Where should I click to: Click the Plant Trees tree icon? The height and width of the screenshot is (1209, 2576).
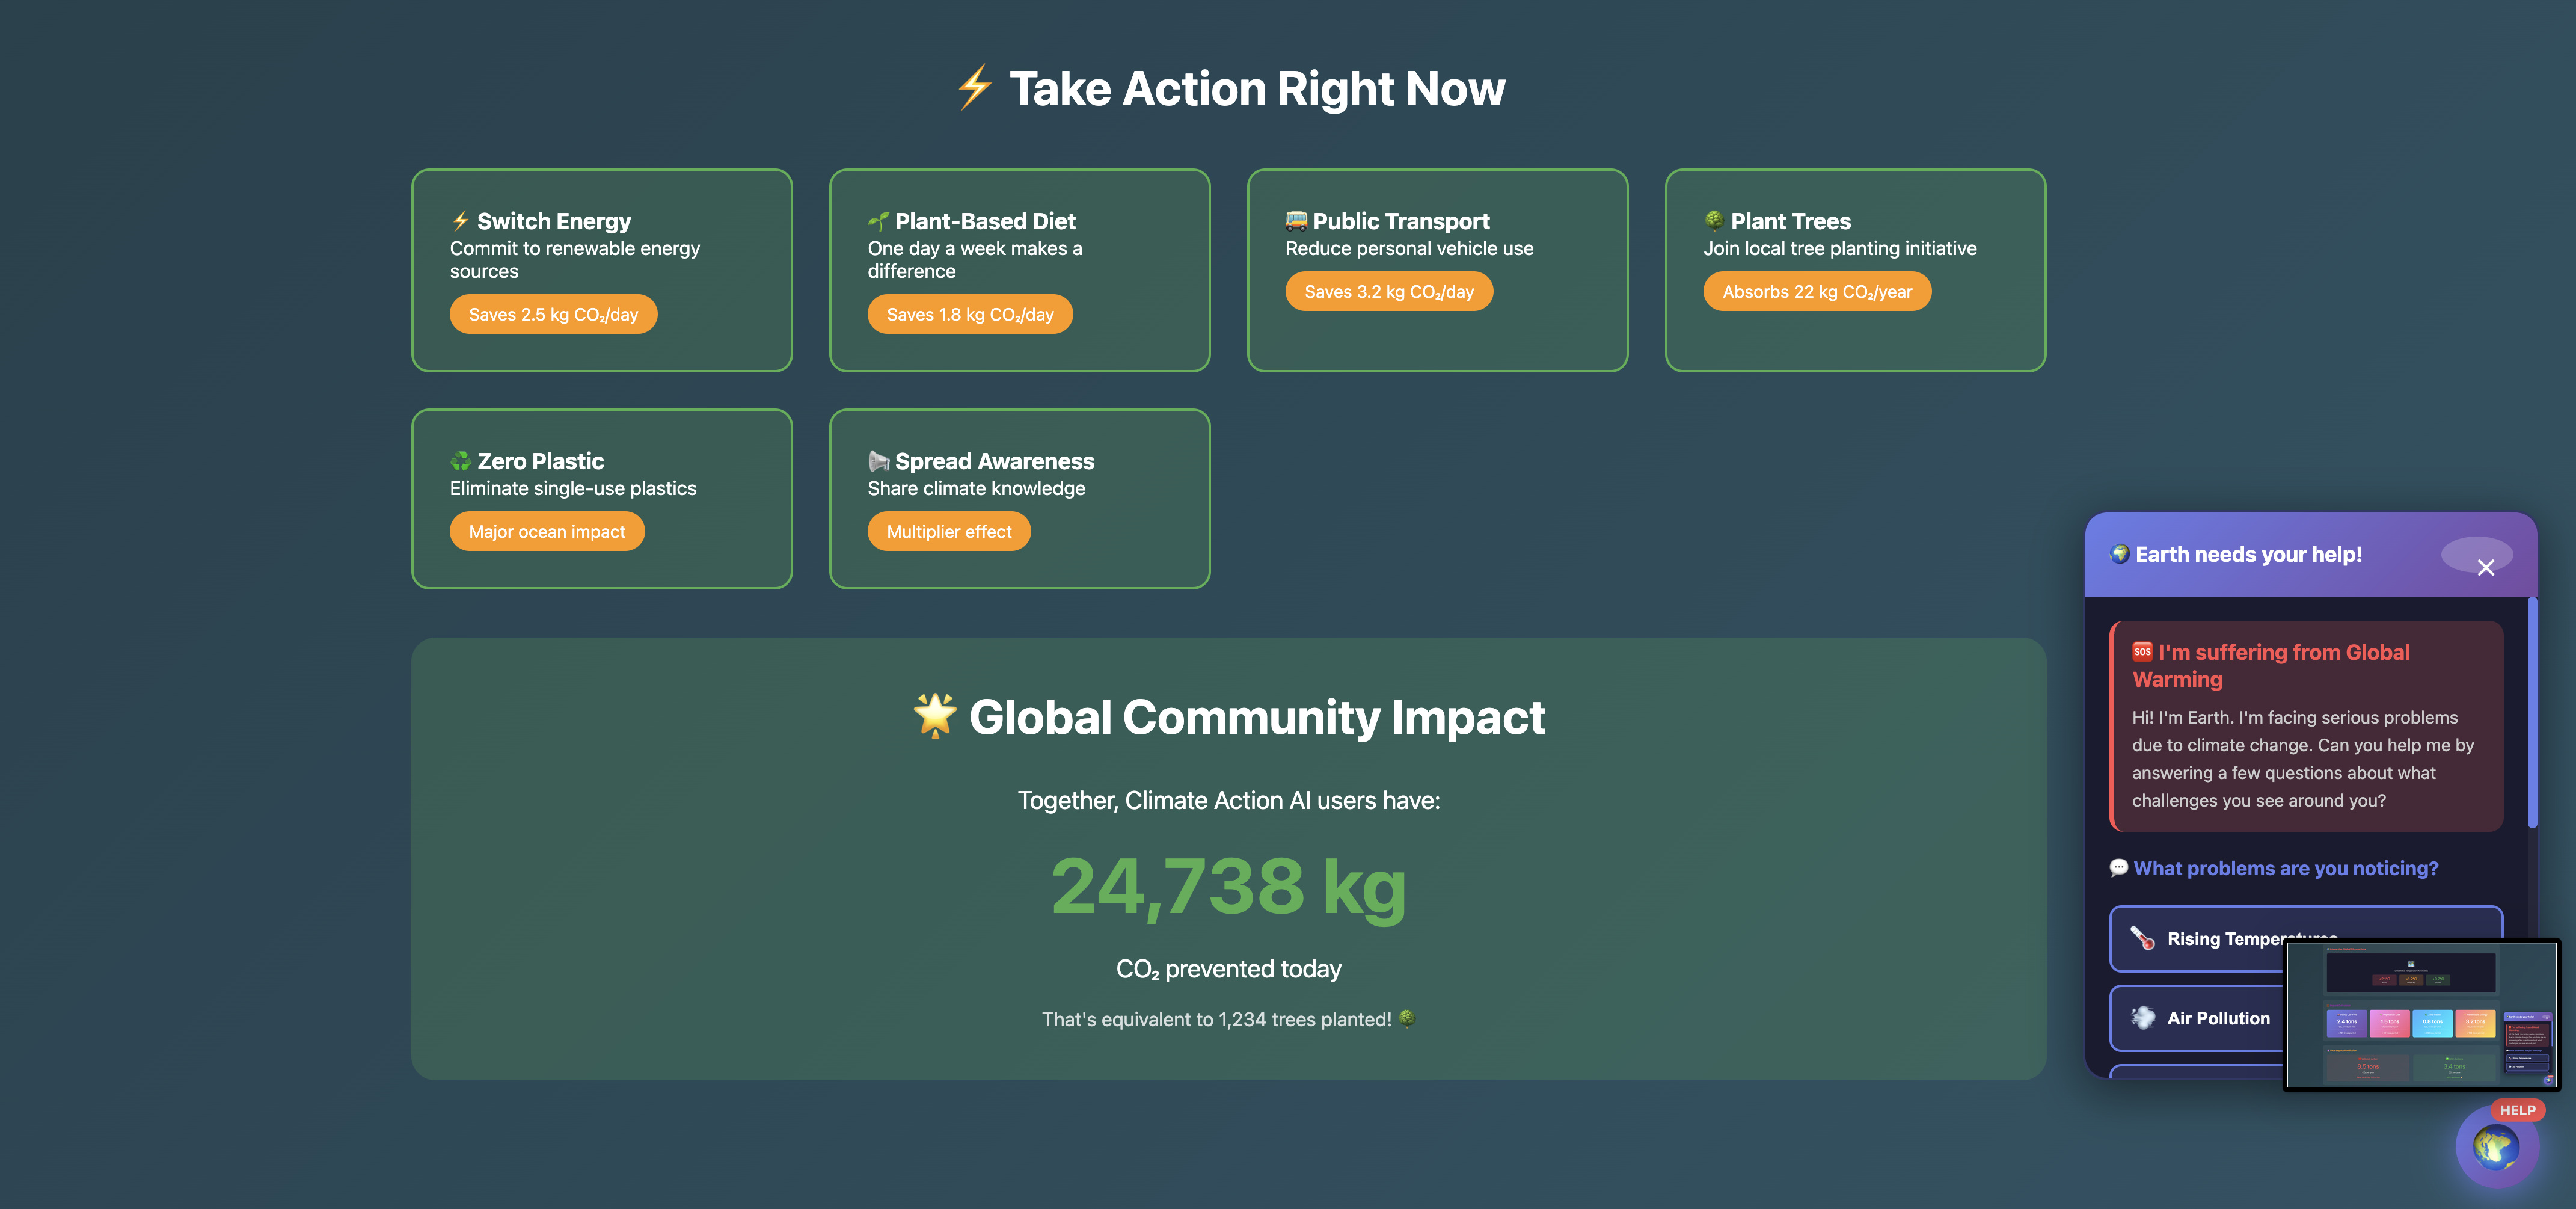click(x=1714, y=220)
